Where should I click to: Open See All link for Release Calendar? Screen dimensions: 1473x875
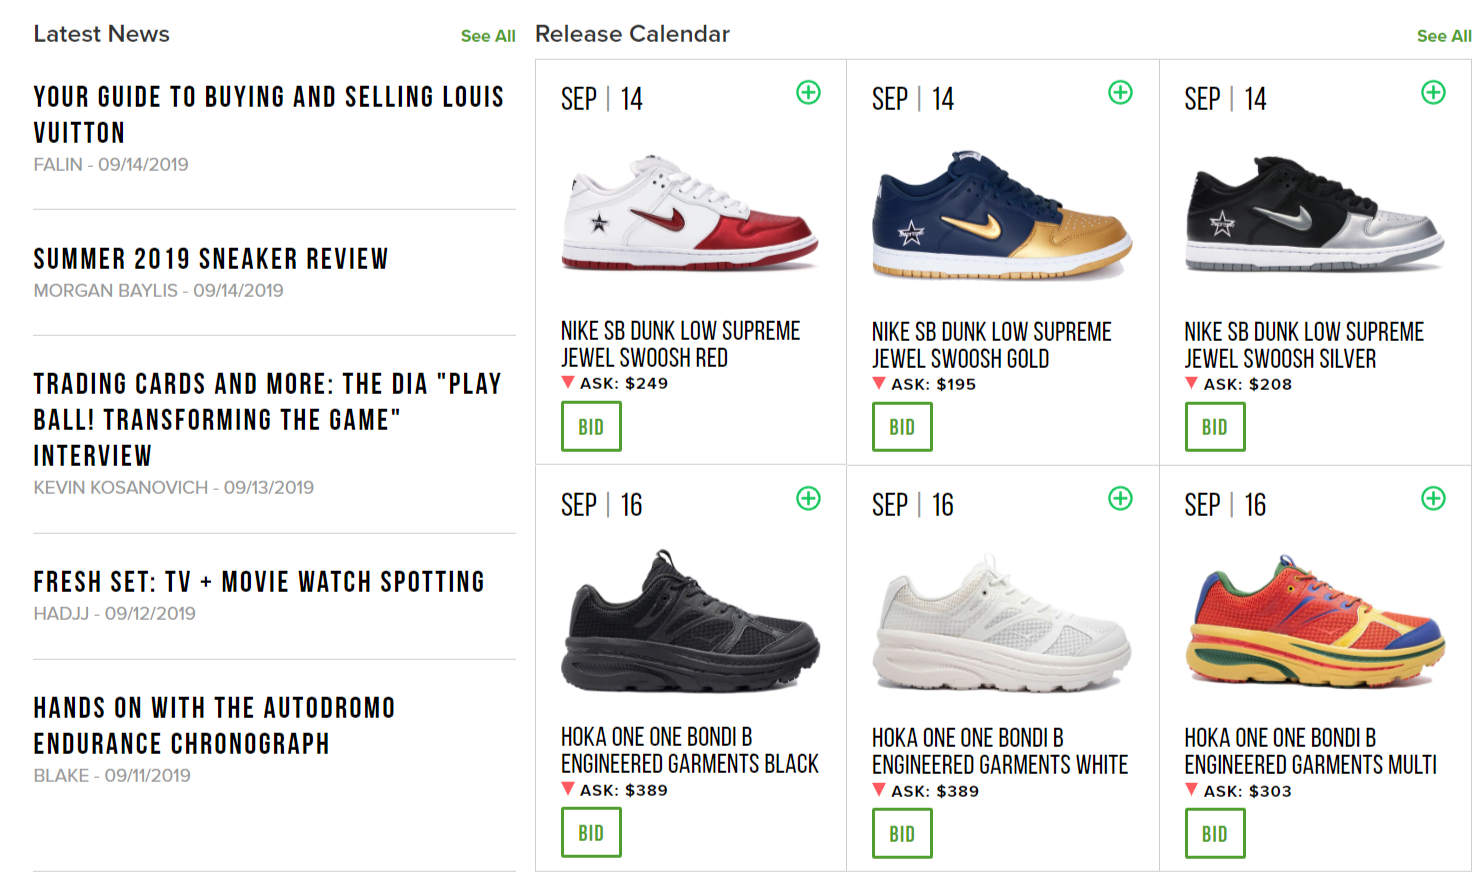(1443, 36)
